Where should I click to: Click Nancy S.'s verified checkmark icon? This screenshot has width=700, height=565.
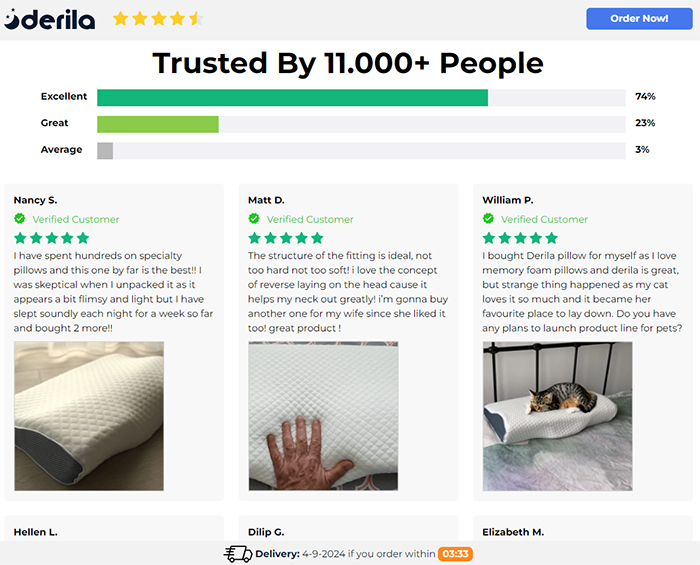click(20, 219)
